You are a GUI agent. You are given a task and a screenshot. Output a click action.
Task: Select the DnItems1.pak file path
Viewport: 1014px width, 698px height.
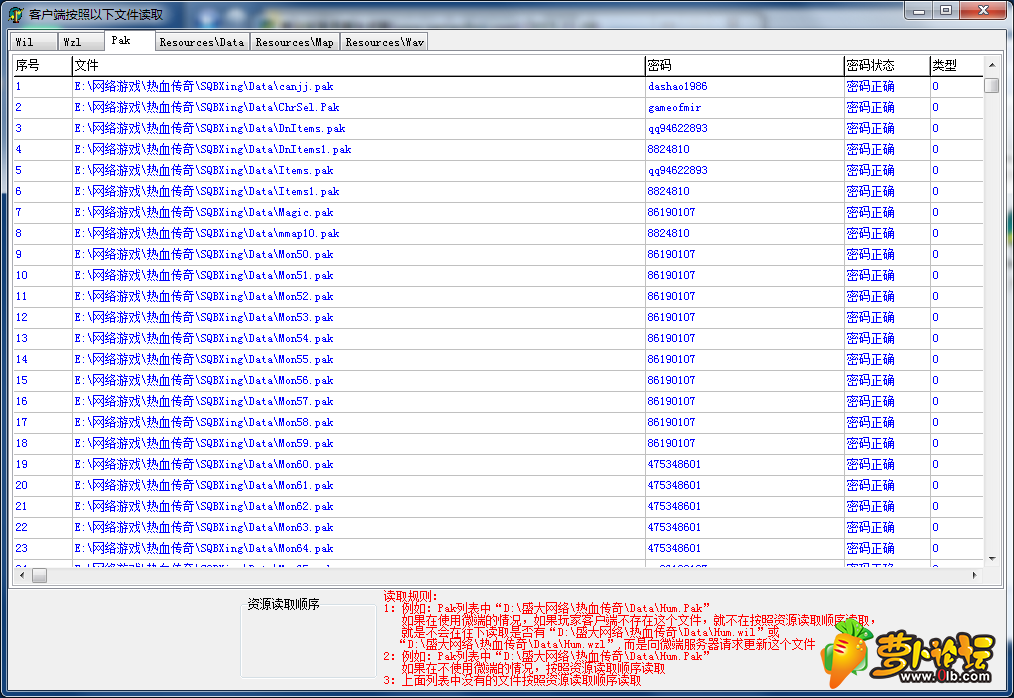click(213, 149)
